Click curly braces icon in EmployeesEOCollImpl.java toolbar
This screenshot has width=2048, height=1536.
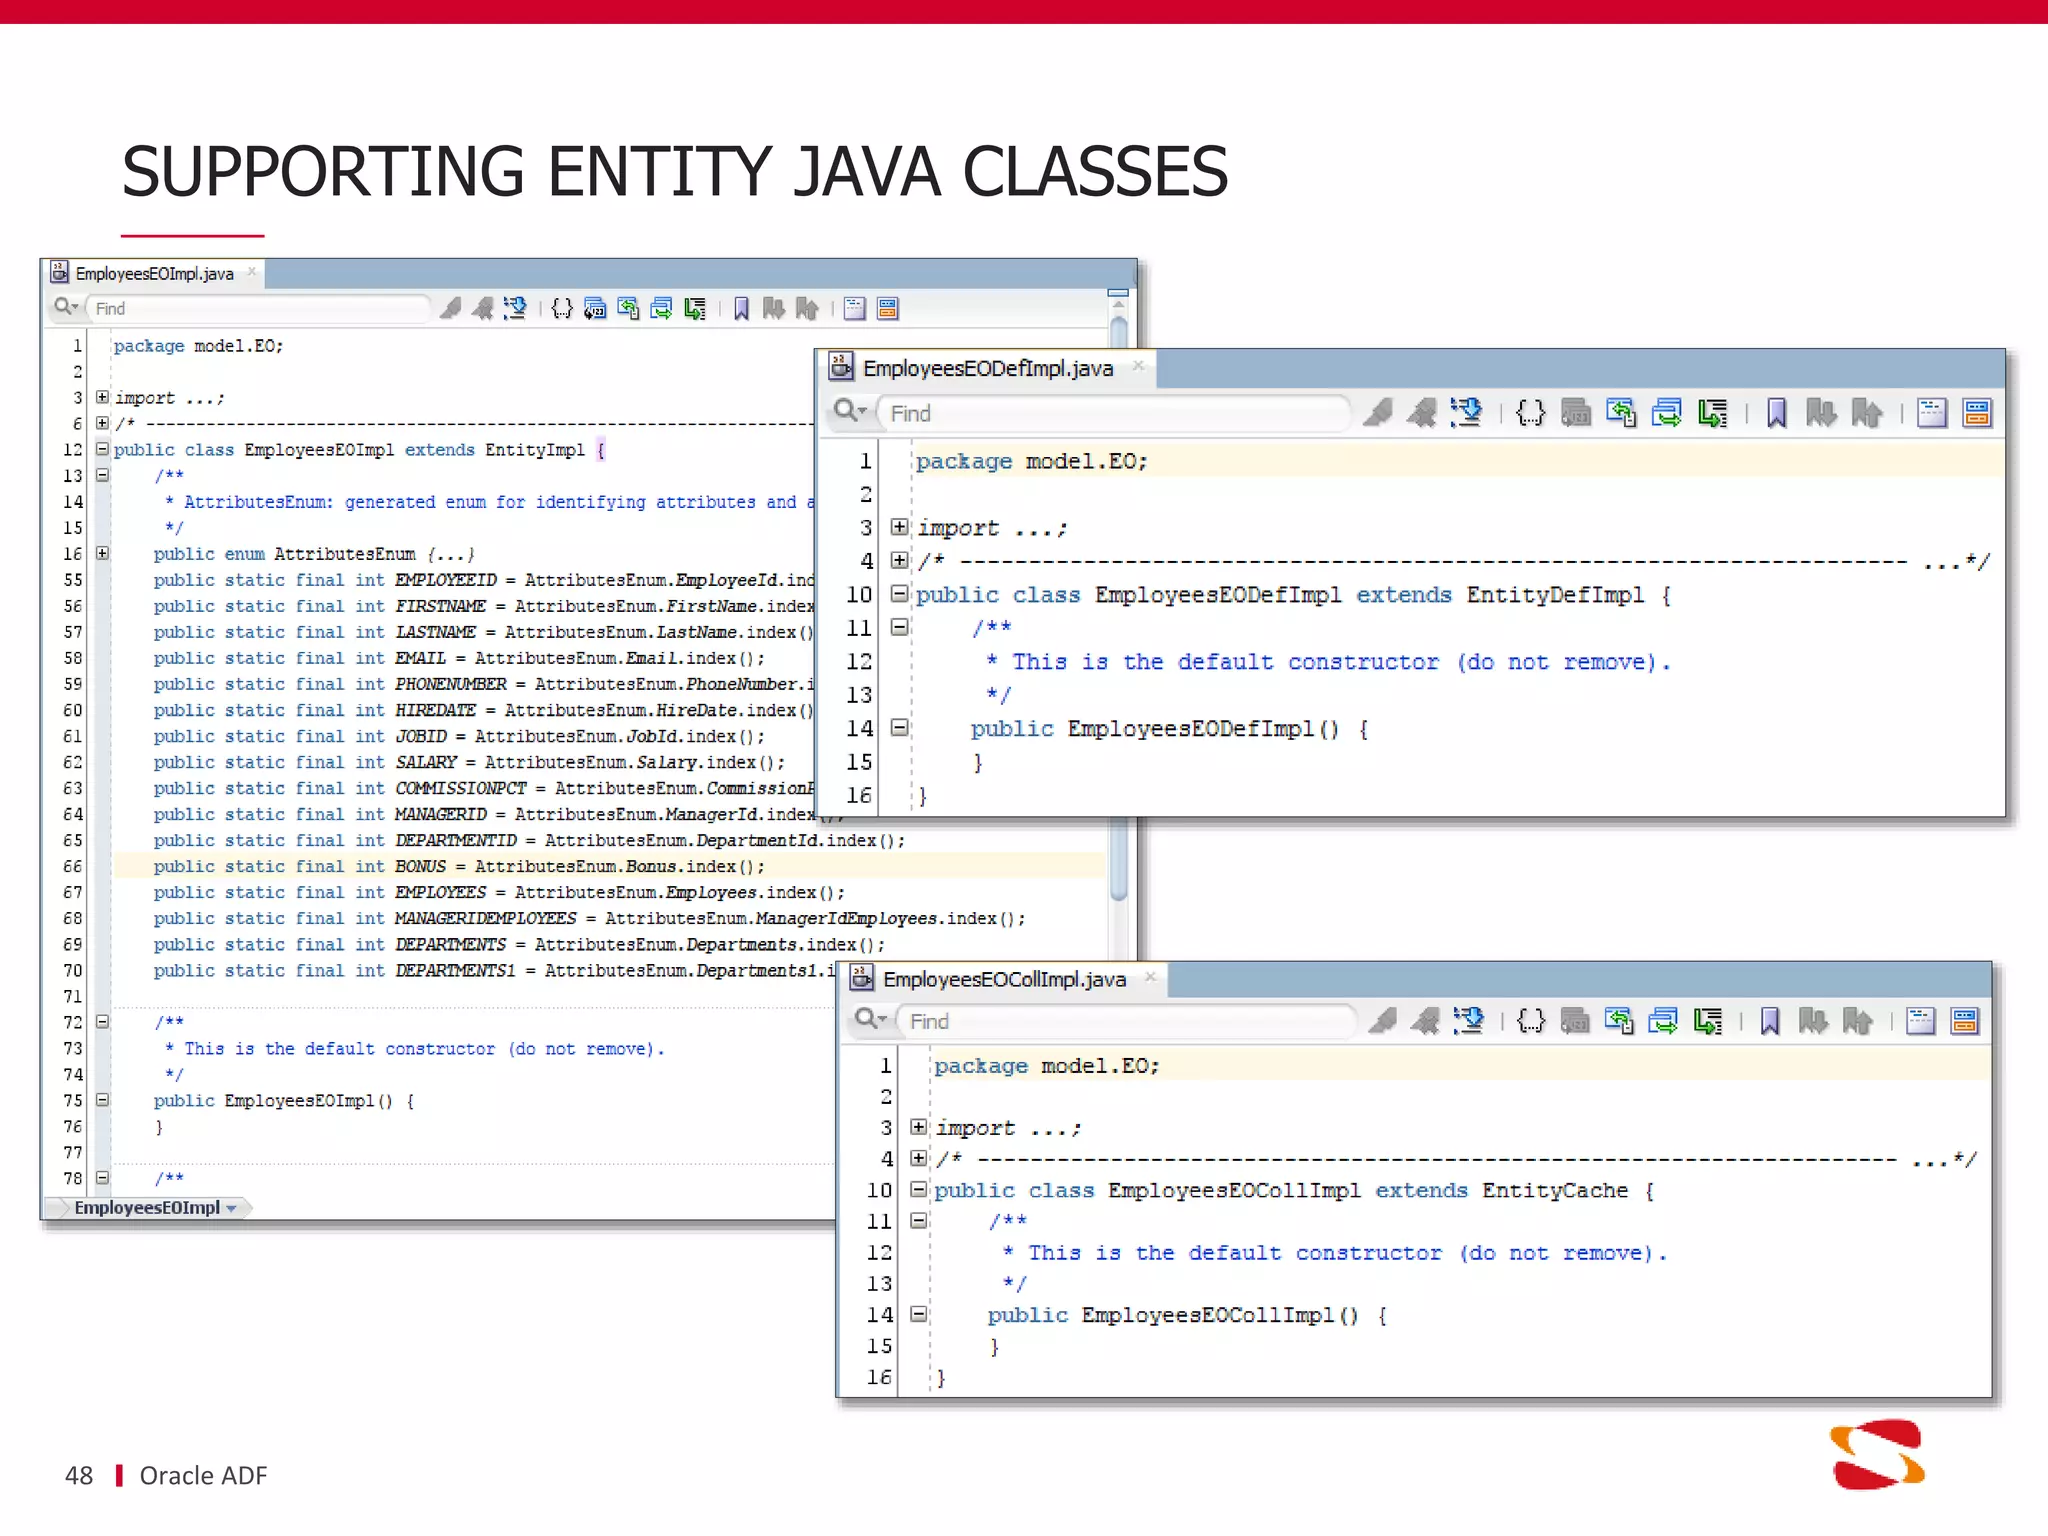tap(1530, 1020)
